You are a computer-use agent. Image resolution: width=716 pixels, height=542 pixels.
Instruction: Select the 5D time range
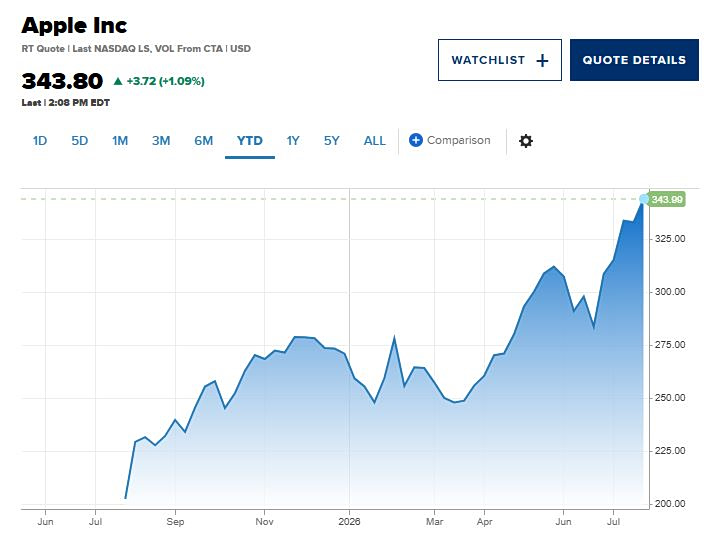tap(79, 141)
